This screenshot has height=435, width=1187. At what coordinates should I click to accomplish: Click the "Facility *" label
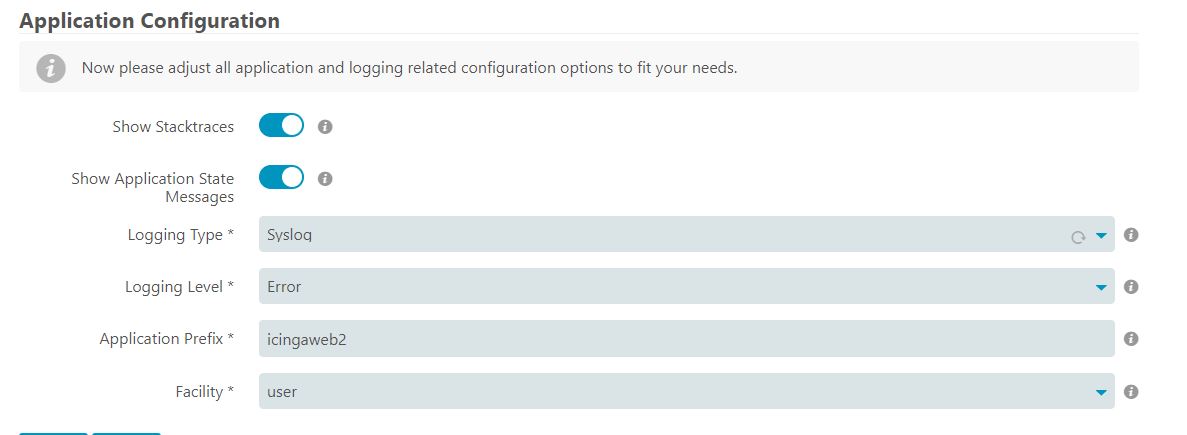tap(204, 392)
